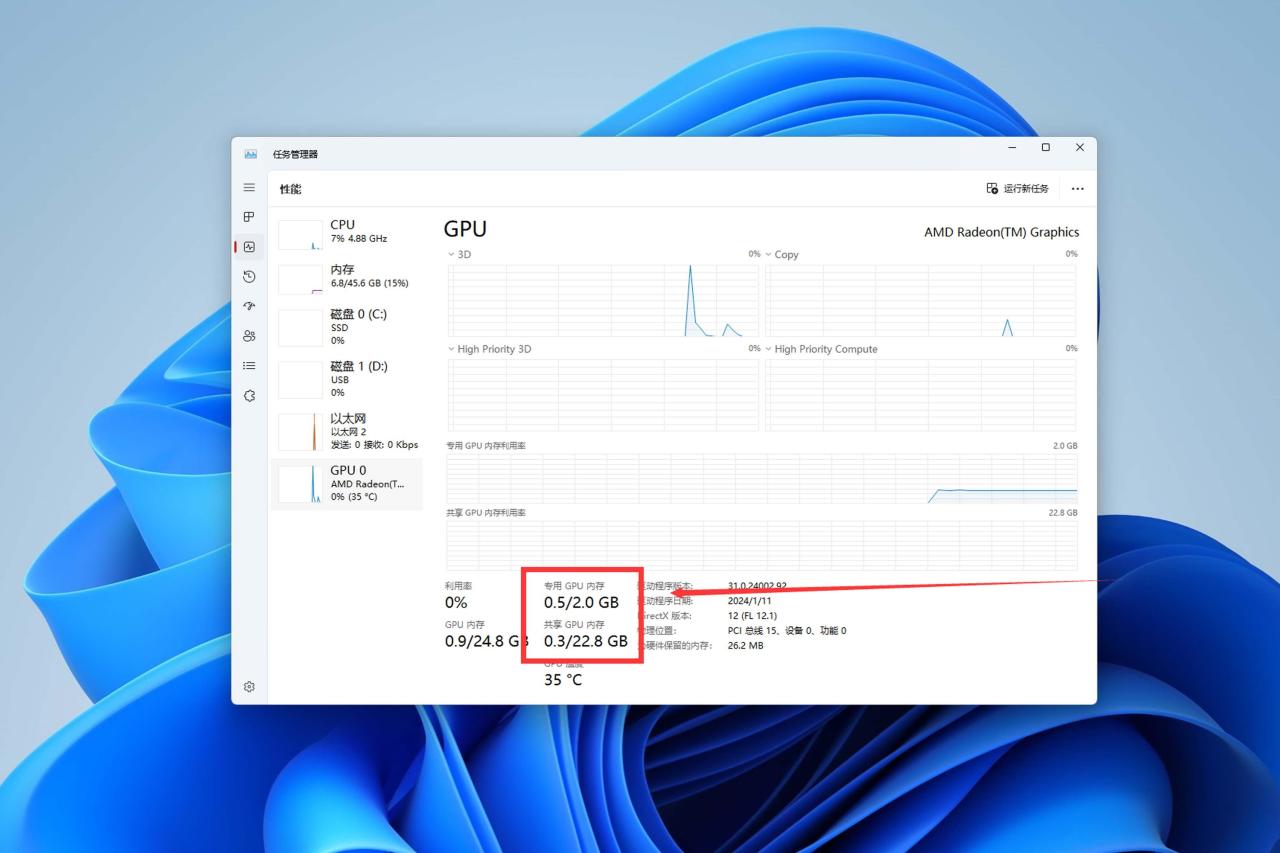This screenshot has height=853, width=1280.
Task: Select the 以太网 Ethernet item
Action: pos(347,431)
